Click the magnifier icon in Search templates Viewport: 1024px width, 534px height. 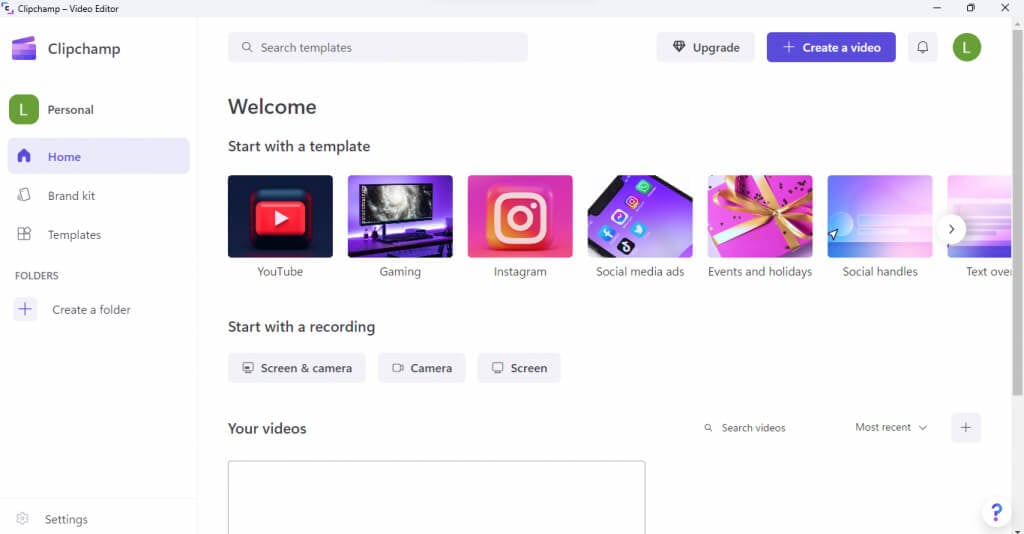pyautogui.click(x=247, y=47)
